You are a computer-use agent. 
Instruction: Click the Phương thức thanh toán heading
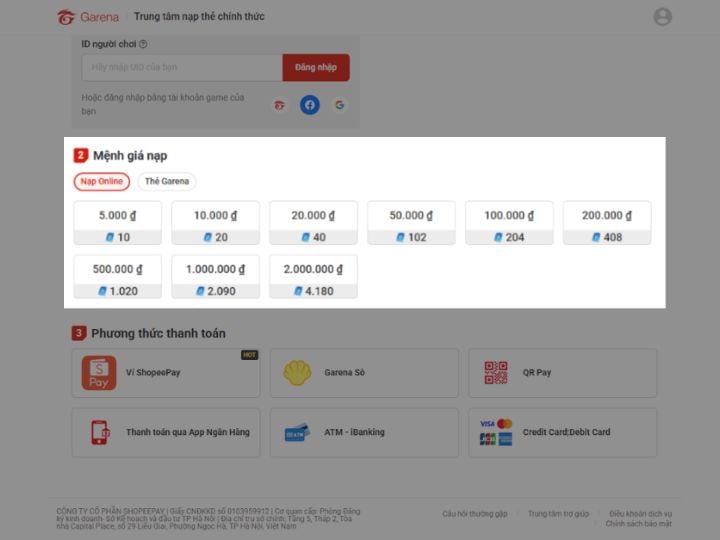[158, 333]
